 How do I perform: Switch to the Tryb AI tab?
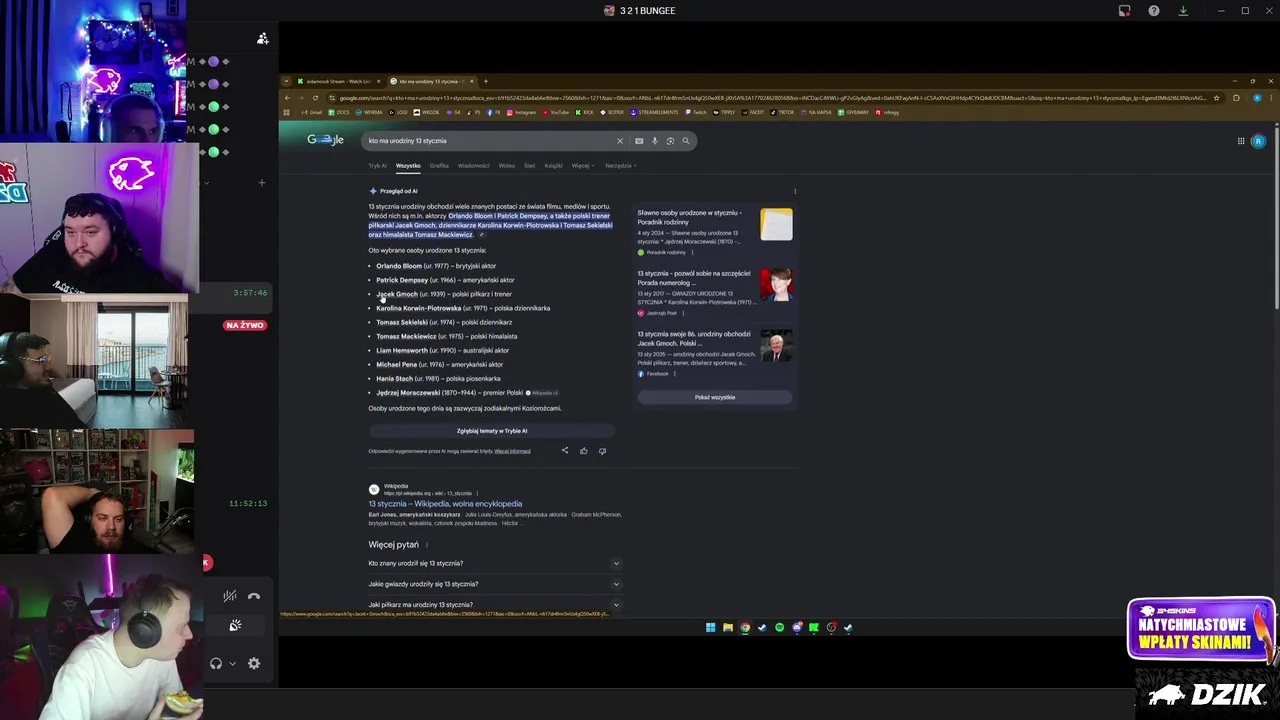tap(377, 166)
